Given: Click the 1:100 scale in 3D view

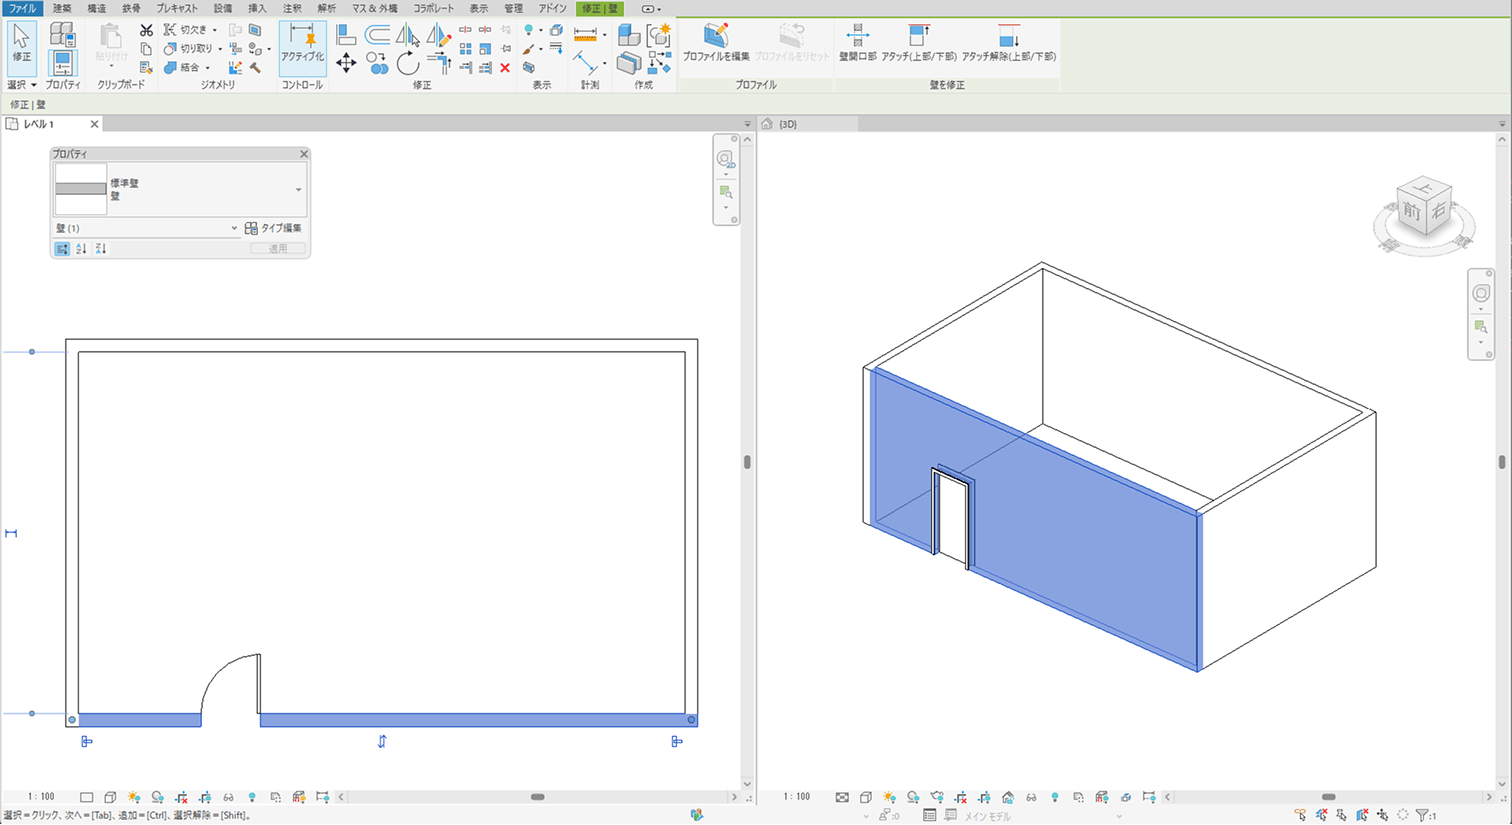Looking at the screenshot, I should tap(797, 797).
